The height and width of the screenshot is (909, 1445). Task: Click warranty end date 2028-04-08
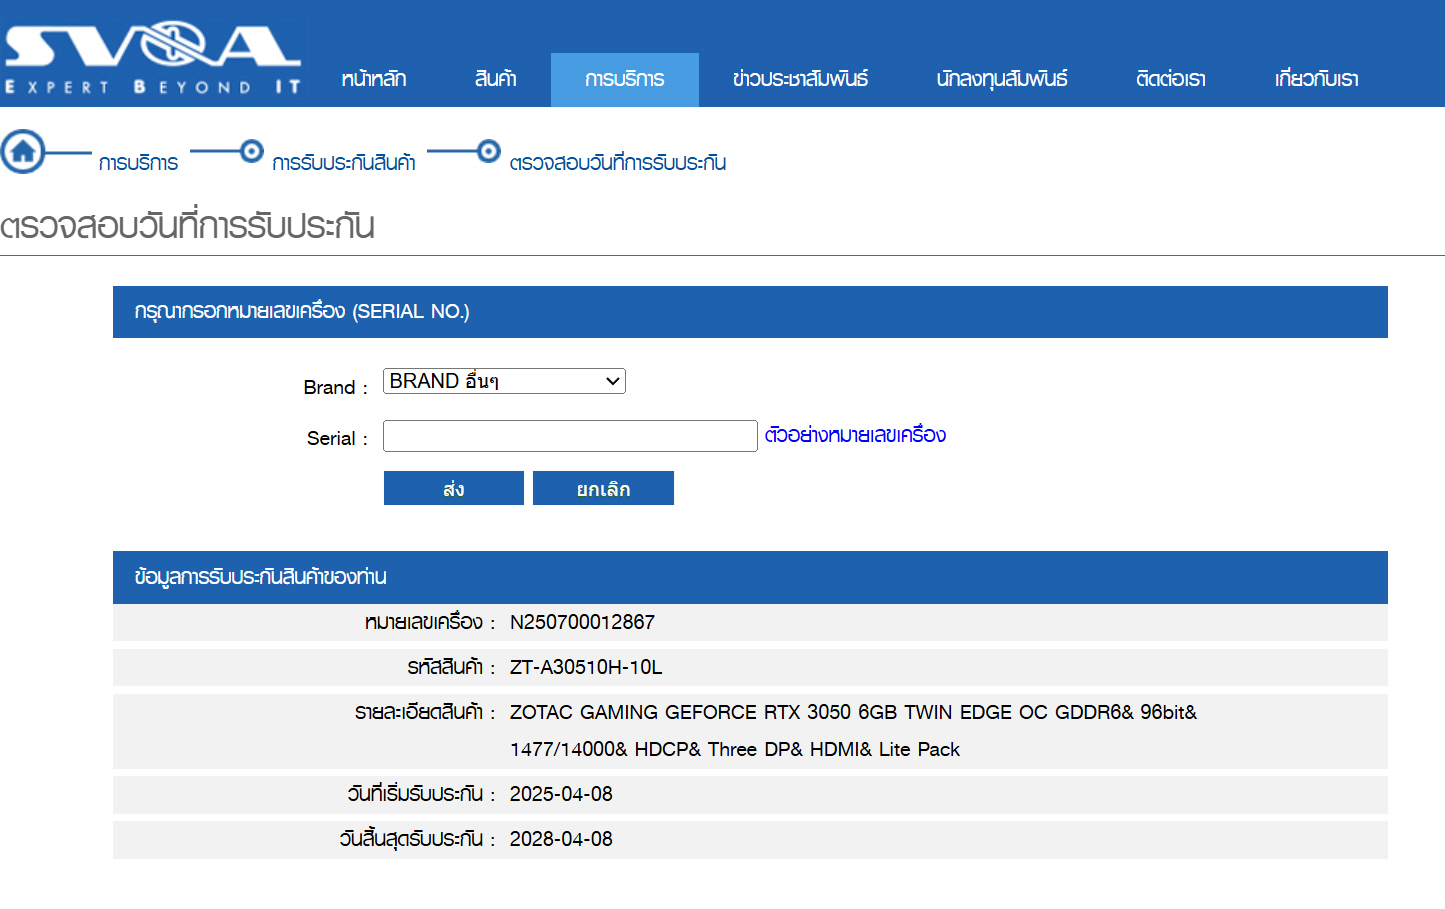pyautogui.click(x=561, y=839)
